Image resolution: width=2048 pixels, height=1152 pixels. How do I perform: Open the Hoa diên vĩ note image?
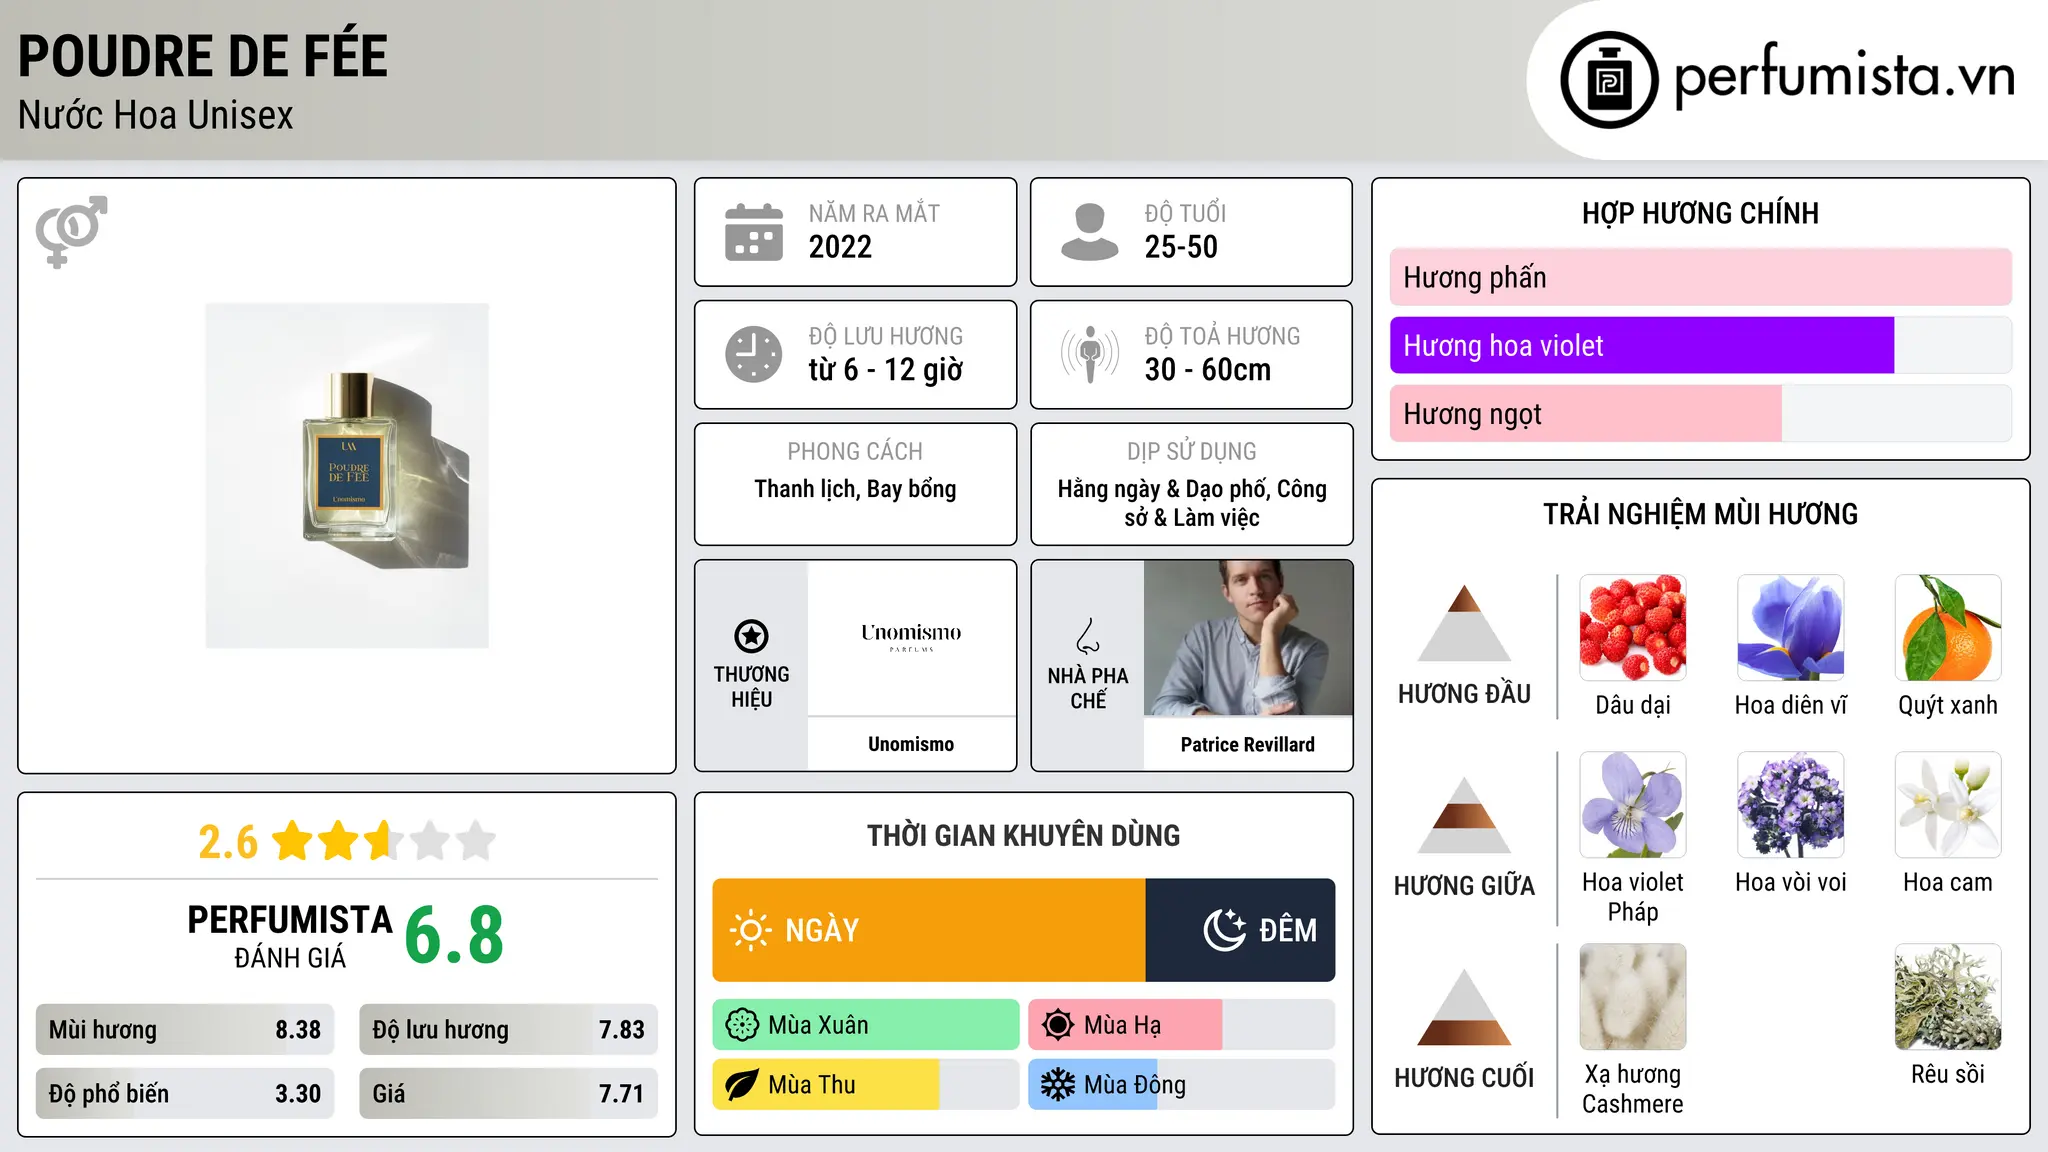1791,628
